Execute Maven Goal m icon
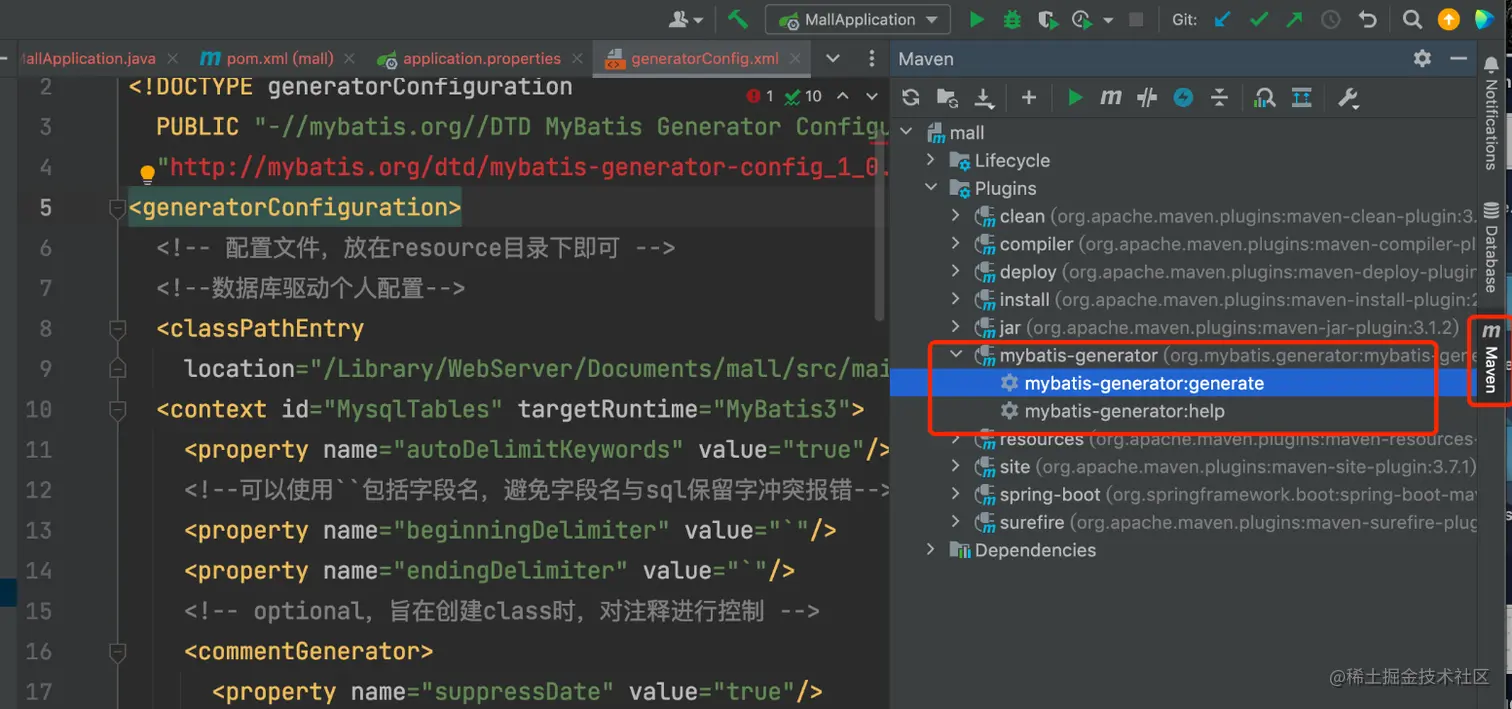 tap(1111, 97)
